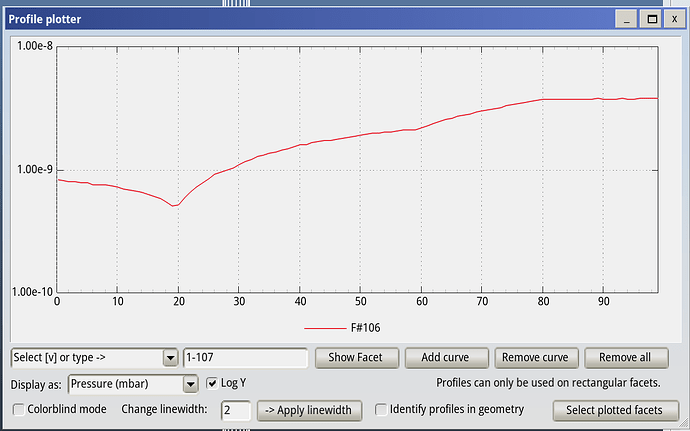
Task: Open the 'Select [v] or type' combo box
Action: click(94, 358)
